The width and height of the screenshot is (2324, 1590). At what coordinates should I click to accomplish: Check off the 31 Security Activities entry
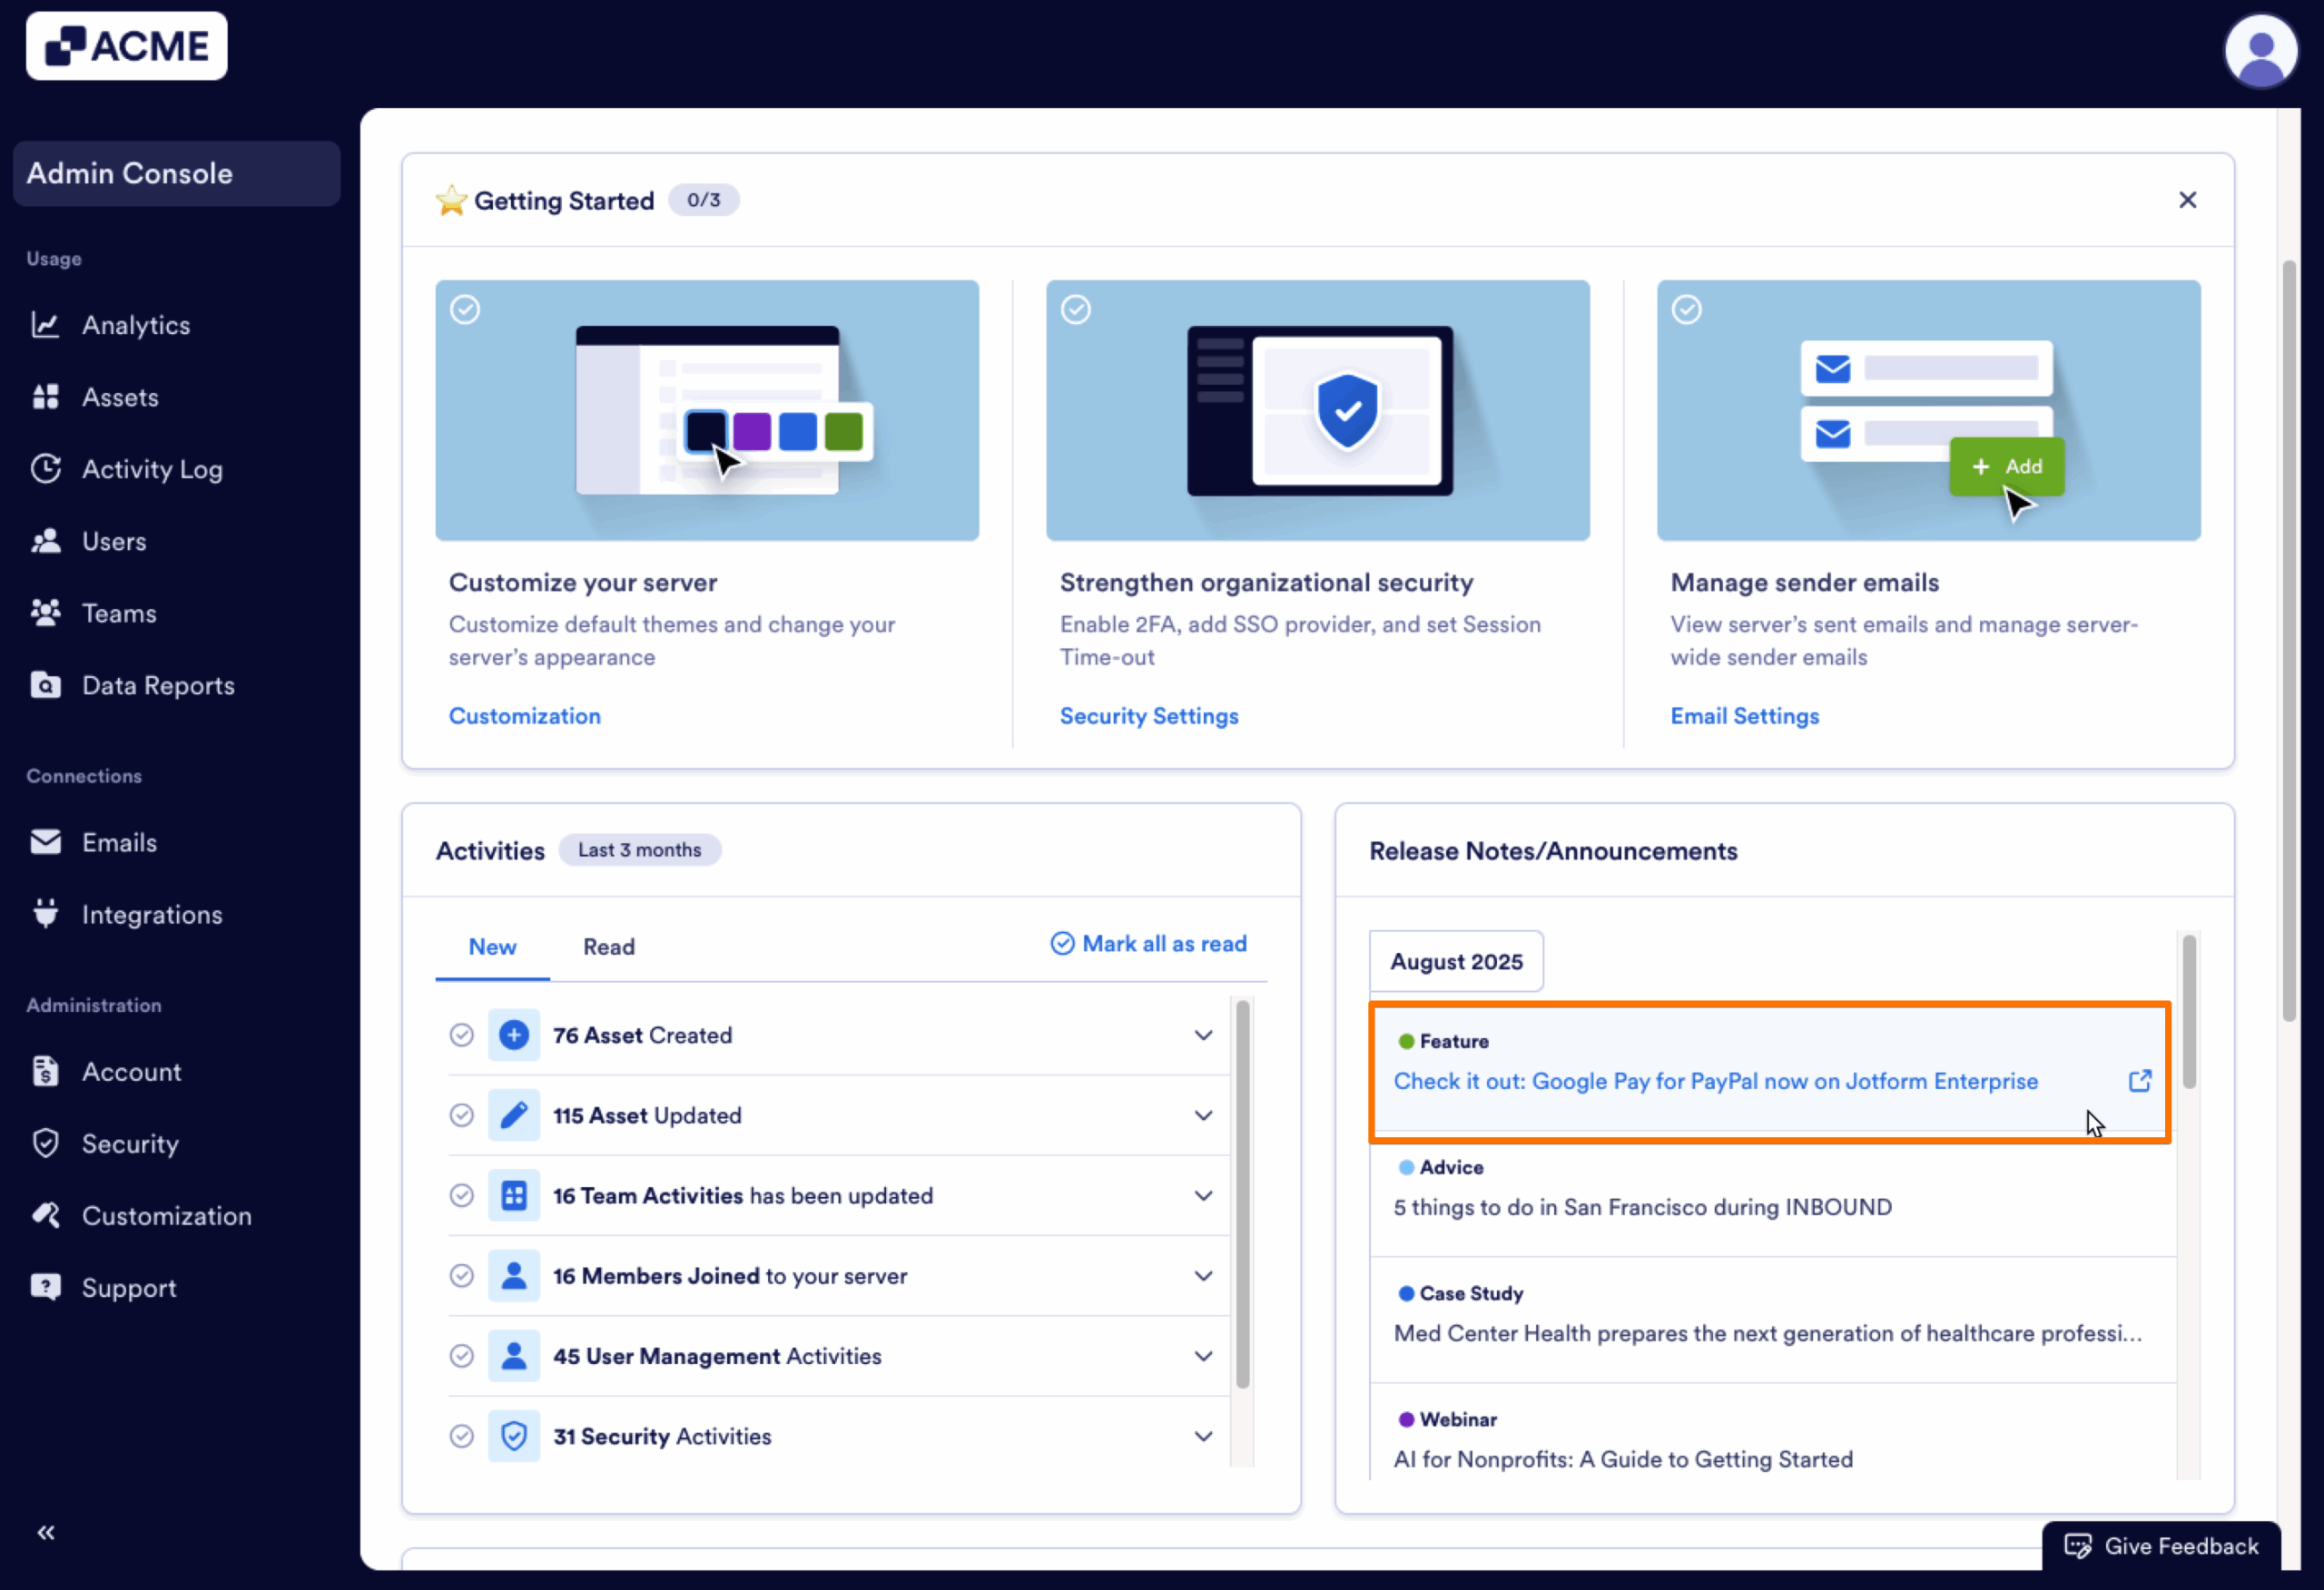[x=462, y=1436]
